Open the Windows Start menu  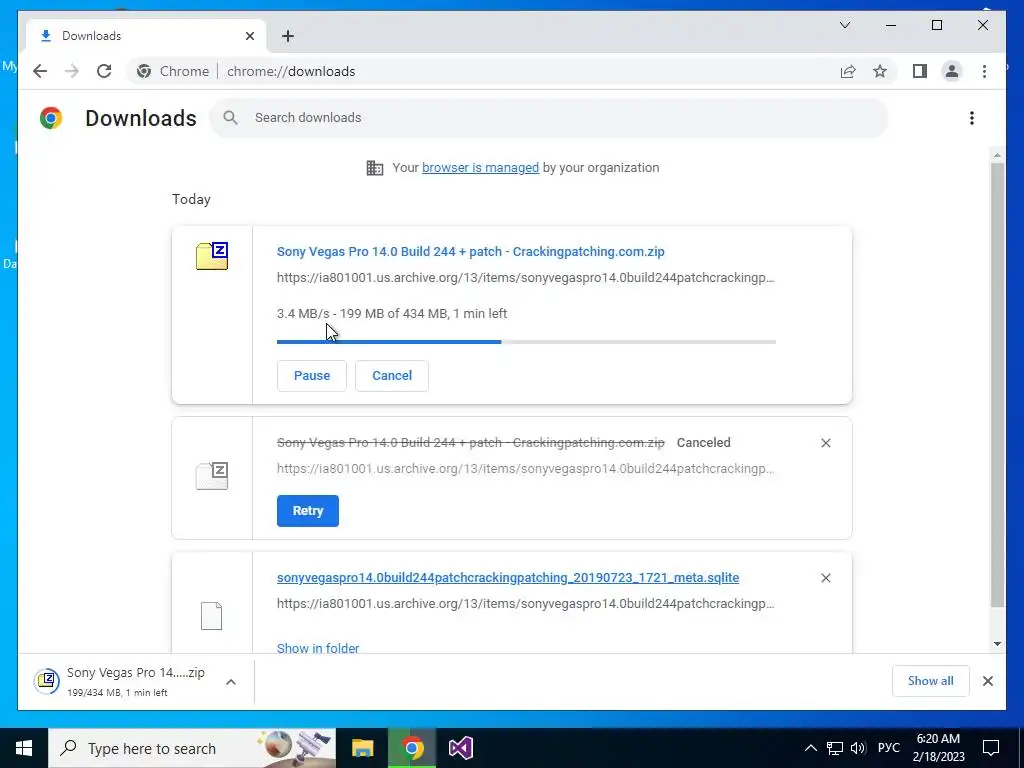(x=24, y=748)
